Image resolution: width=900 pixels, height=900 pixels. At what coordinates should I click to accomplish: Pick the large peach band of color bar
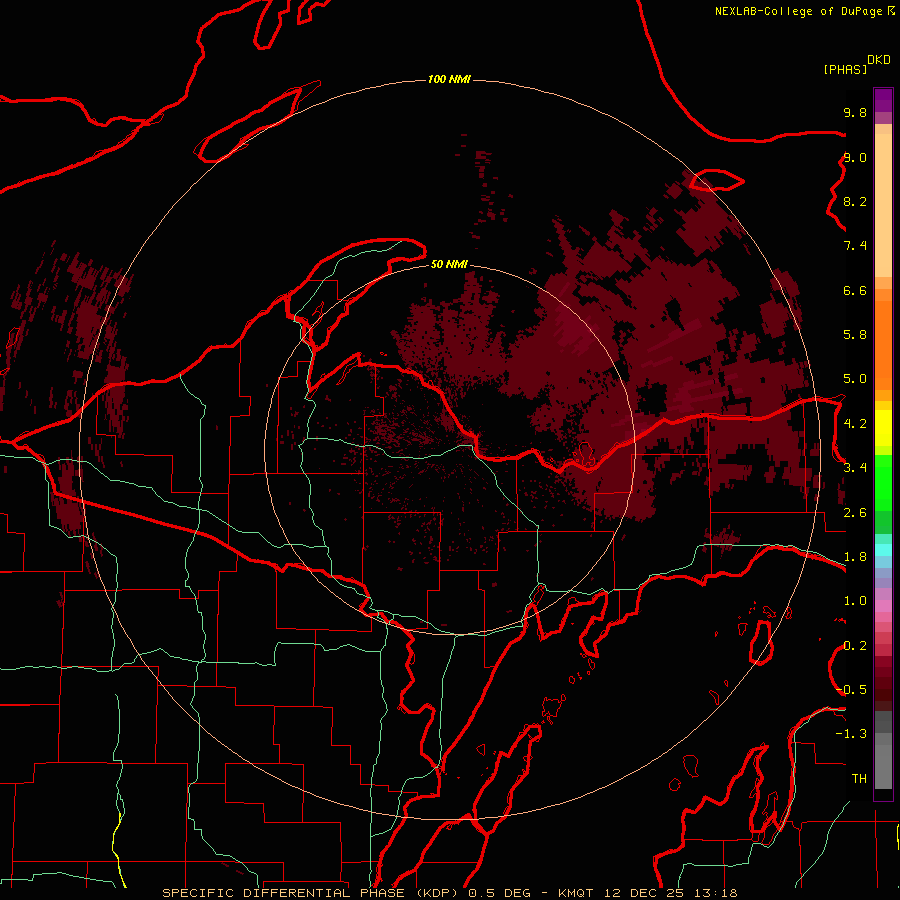[x=883, y=205]
